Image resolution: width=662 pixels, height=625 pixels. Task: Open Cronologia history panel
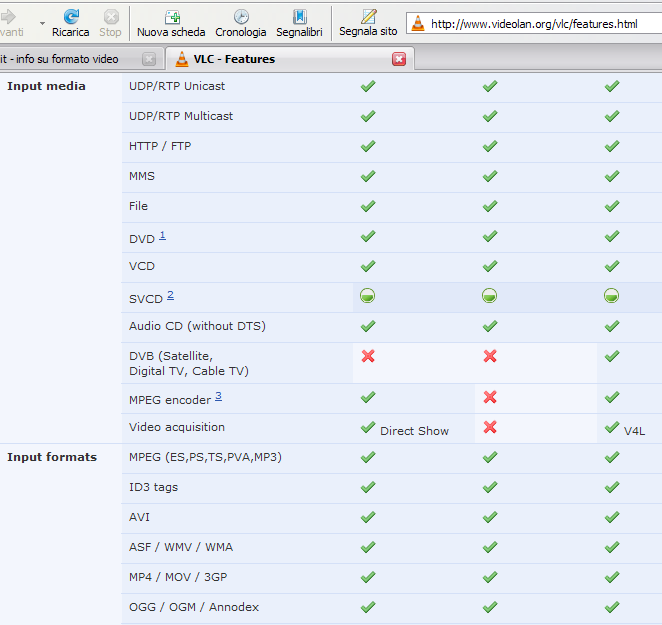[241, 22]
